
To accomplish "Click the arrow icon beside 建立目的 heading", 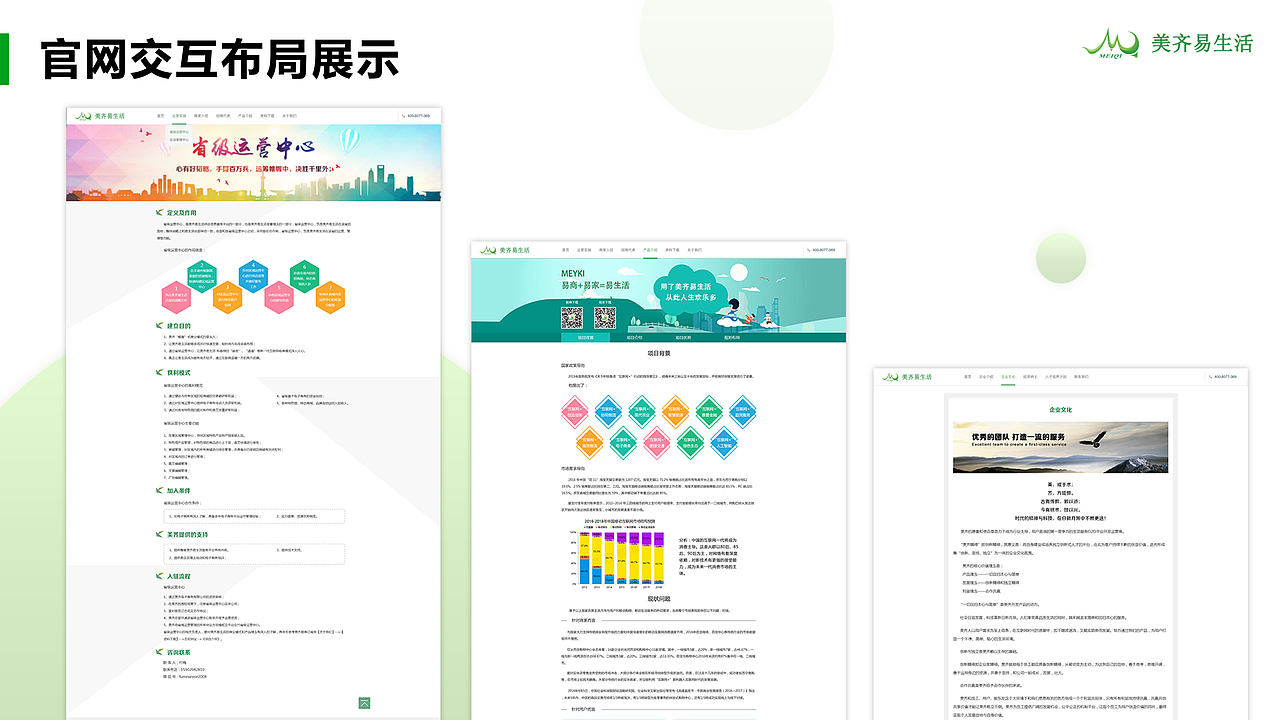I will pos(159,325).
